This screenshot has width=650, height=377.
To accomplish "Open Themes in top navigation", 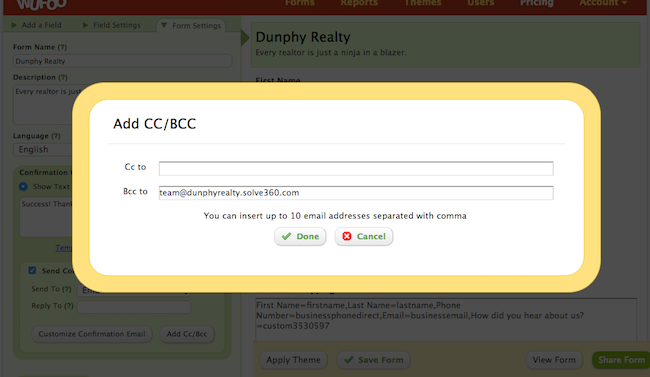I will 423,3.
